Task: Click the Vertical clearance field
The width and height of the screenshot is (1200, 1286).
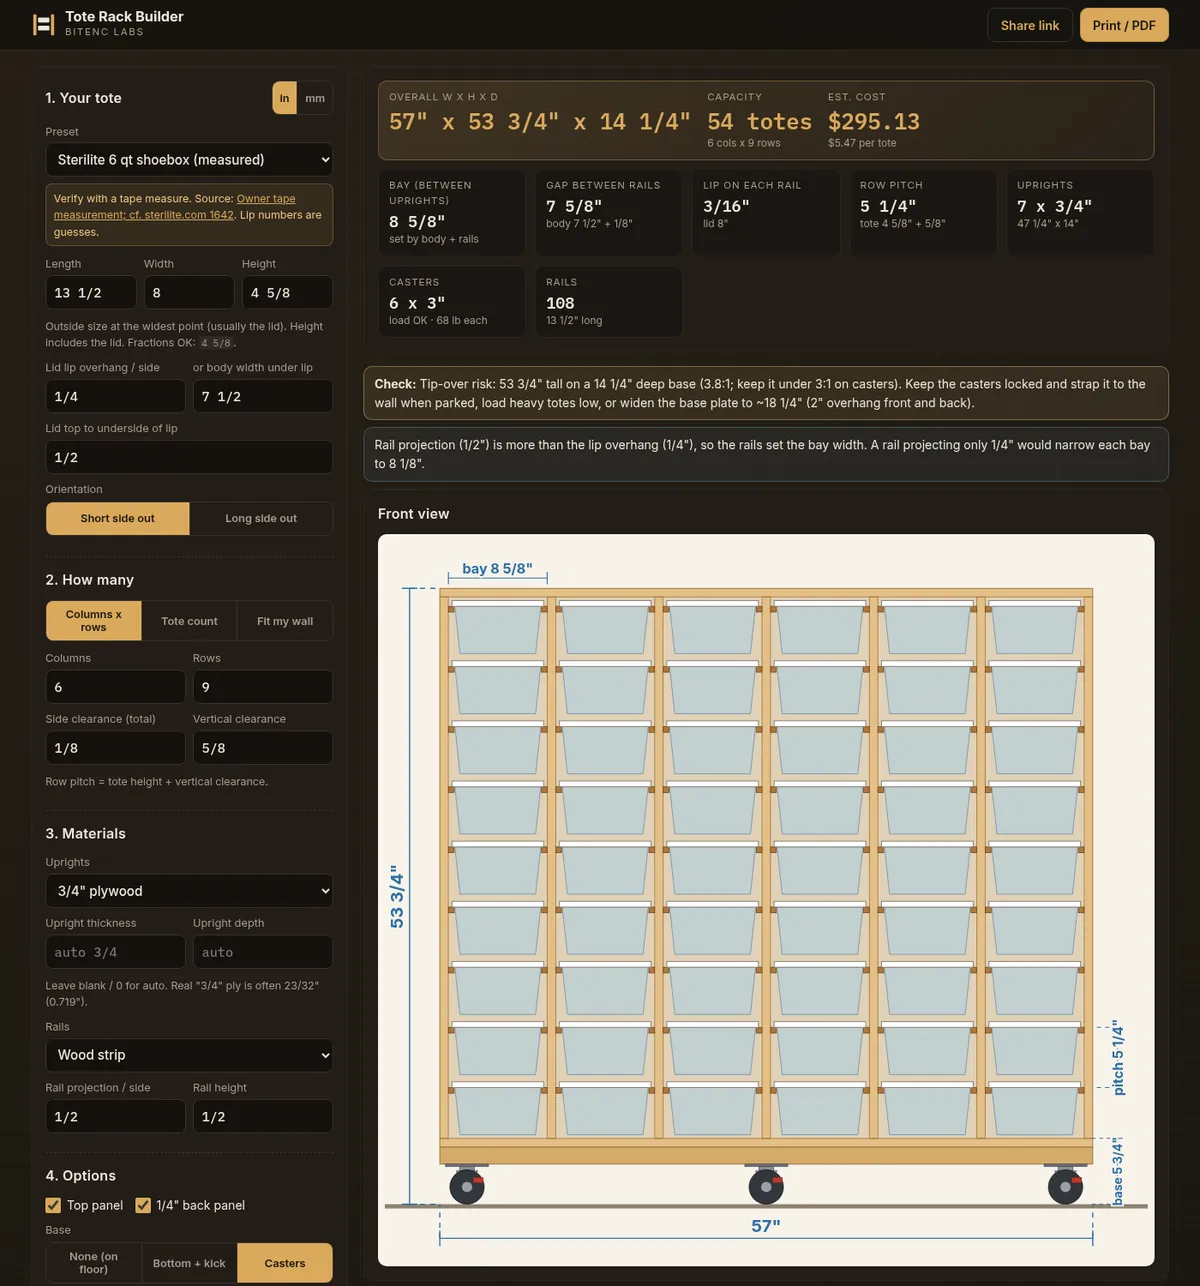Action: 263,748
